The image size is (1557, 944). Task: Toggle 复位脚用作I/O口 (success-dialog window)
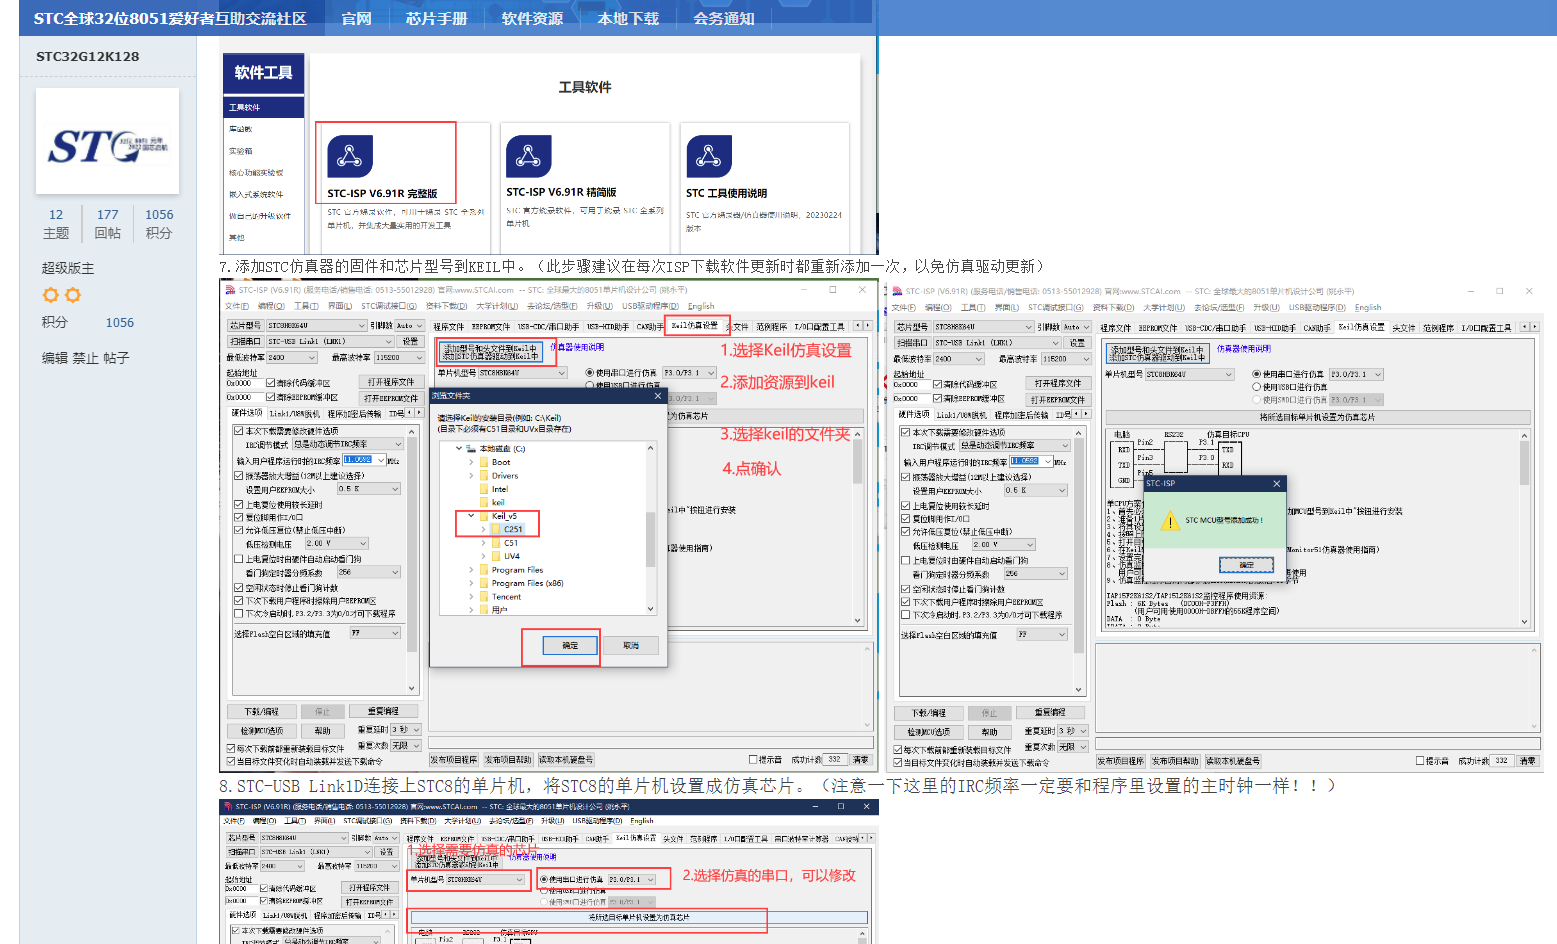coord(905,519)
